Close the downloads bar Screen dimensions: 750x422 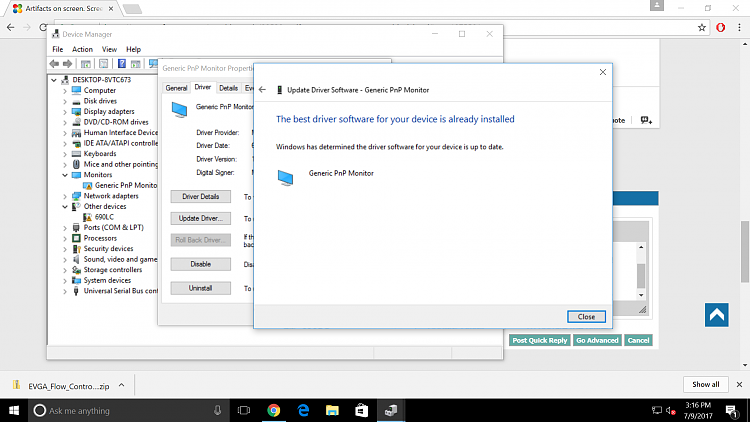pos(739,384)
